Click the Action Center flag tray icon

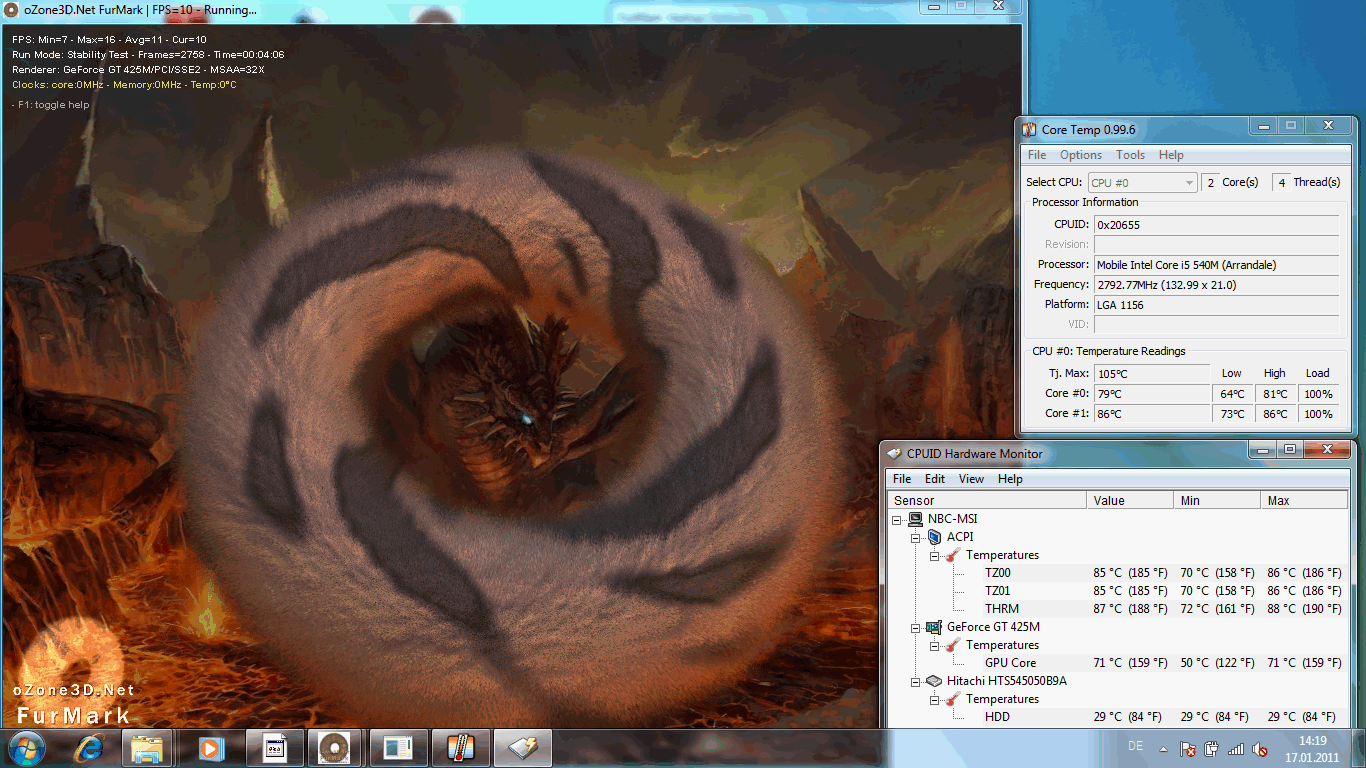(1188, 749)
